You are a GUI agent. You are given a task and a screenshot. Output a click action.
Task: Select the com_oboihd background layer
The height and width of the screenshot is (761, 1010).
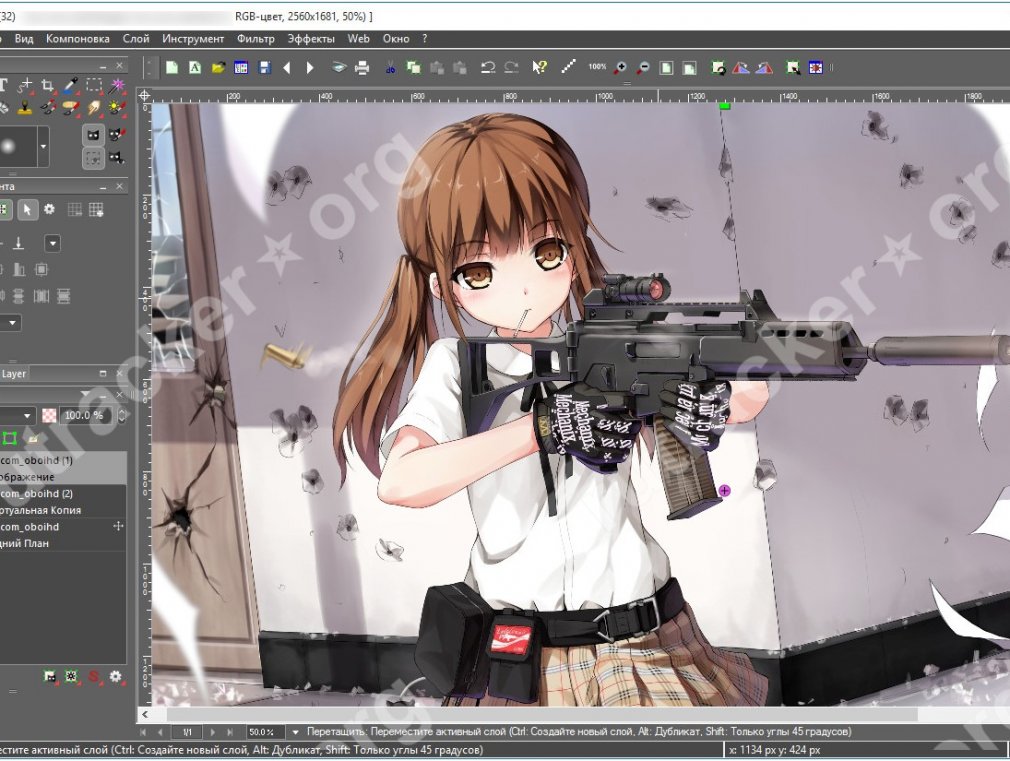coord(63,535)
